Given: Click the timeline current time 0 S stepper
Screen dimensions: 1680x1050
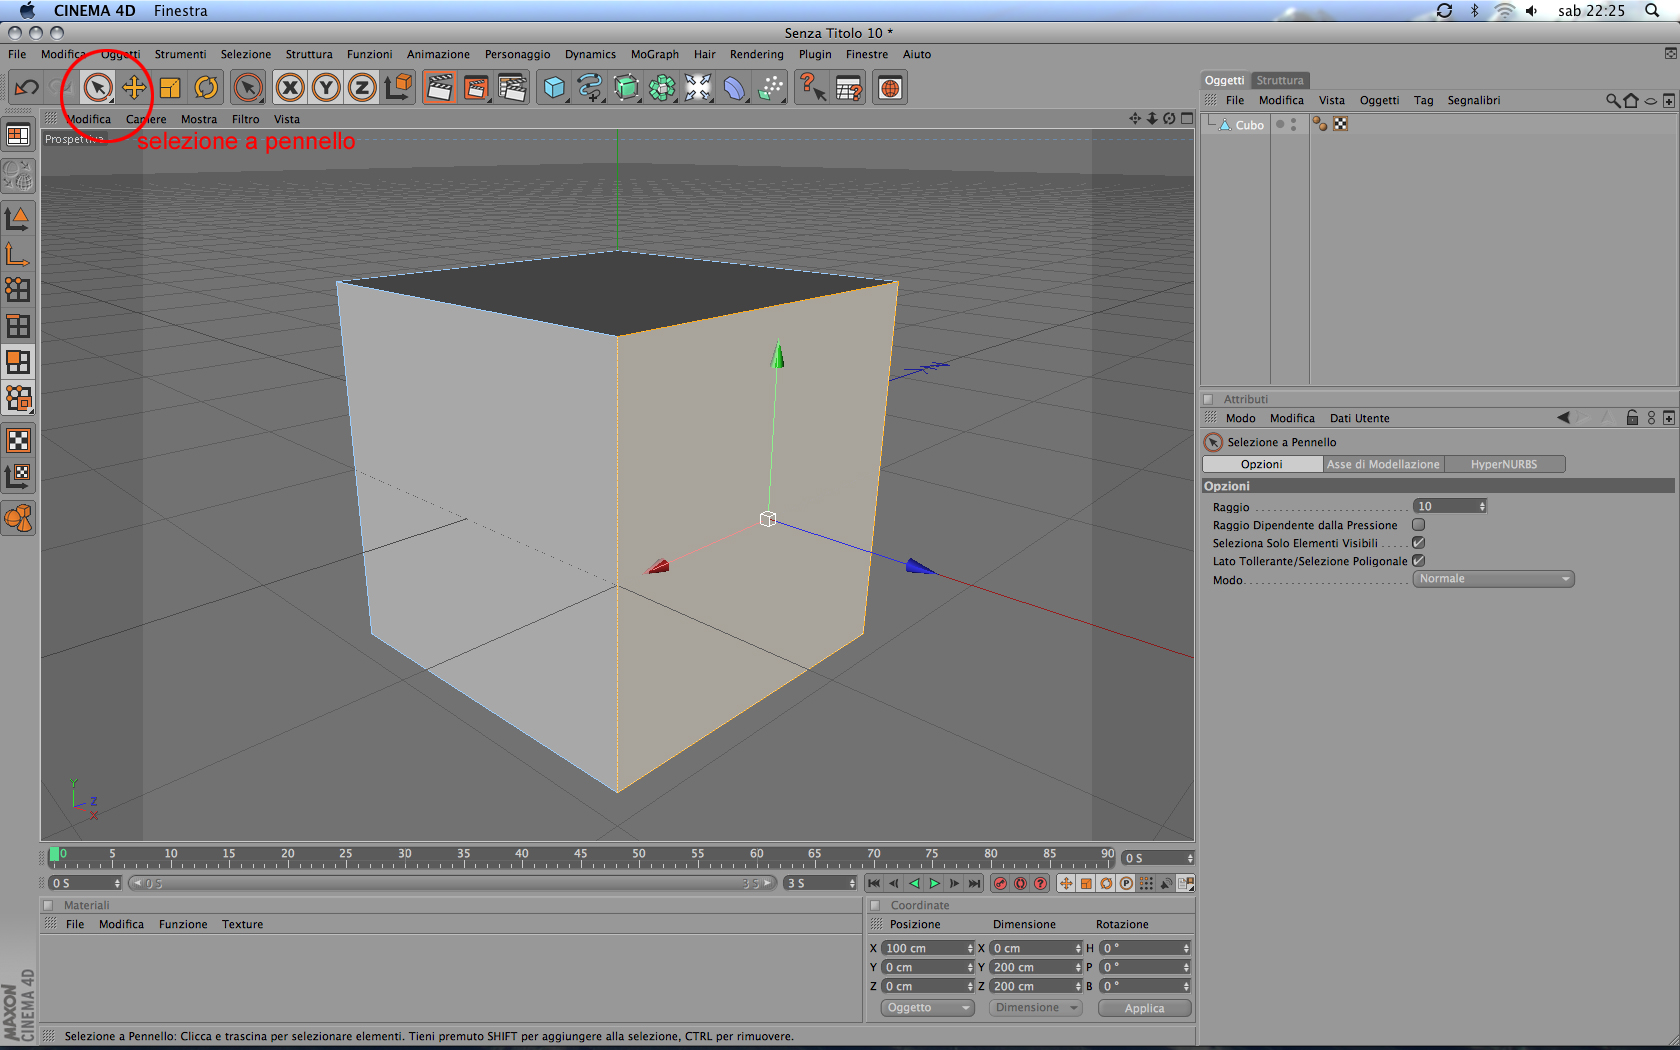Looking at the screenshot, I should 1190,858.
